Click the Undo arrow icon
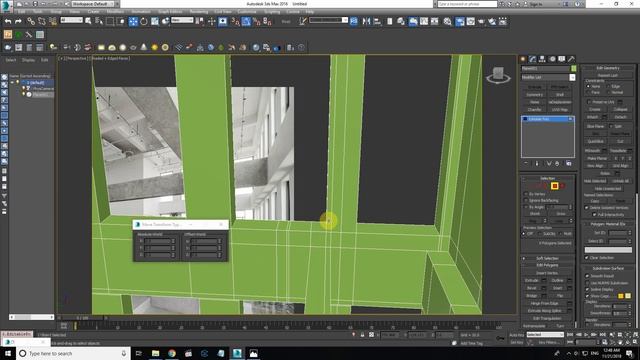 (8, 21)
